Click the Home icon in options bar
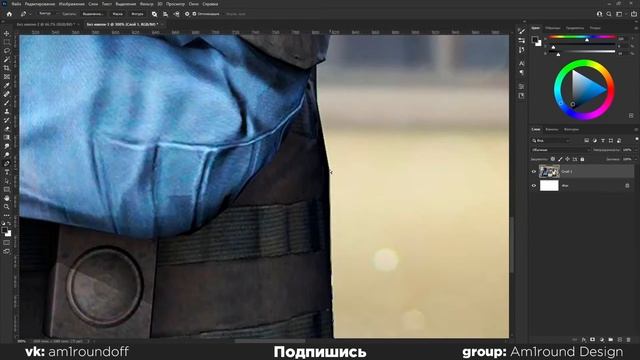 pyautogui.click(x=9, y=14)
